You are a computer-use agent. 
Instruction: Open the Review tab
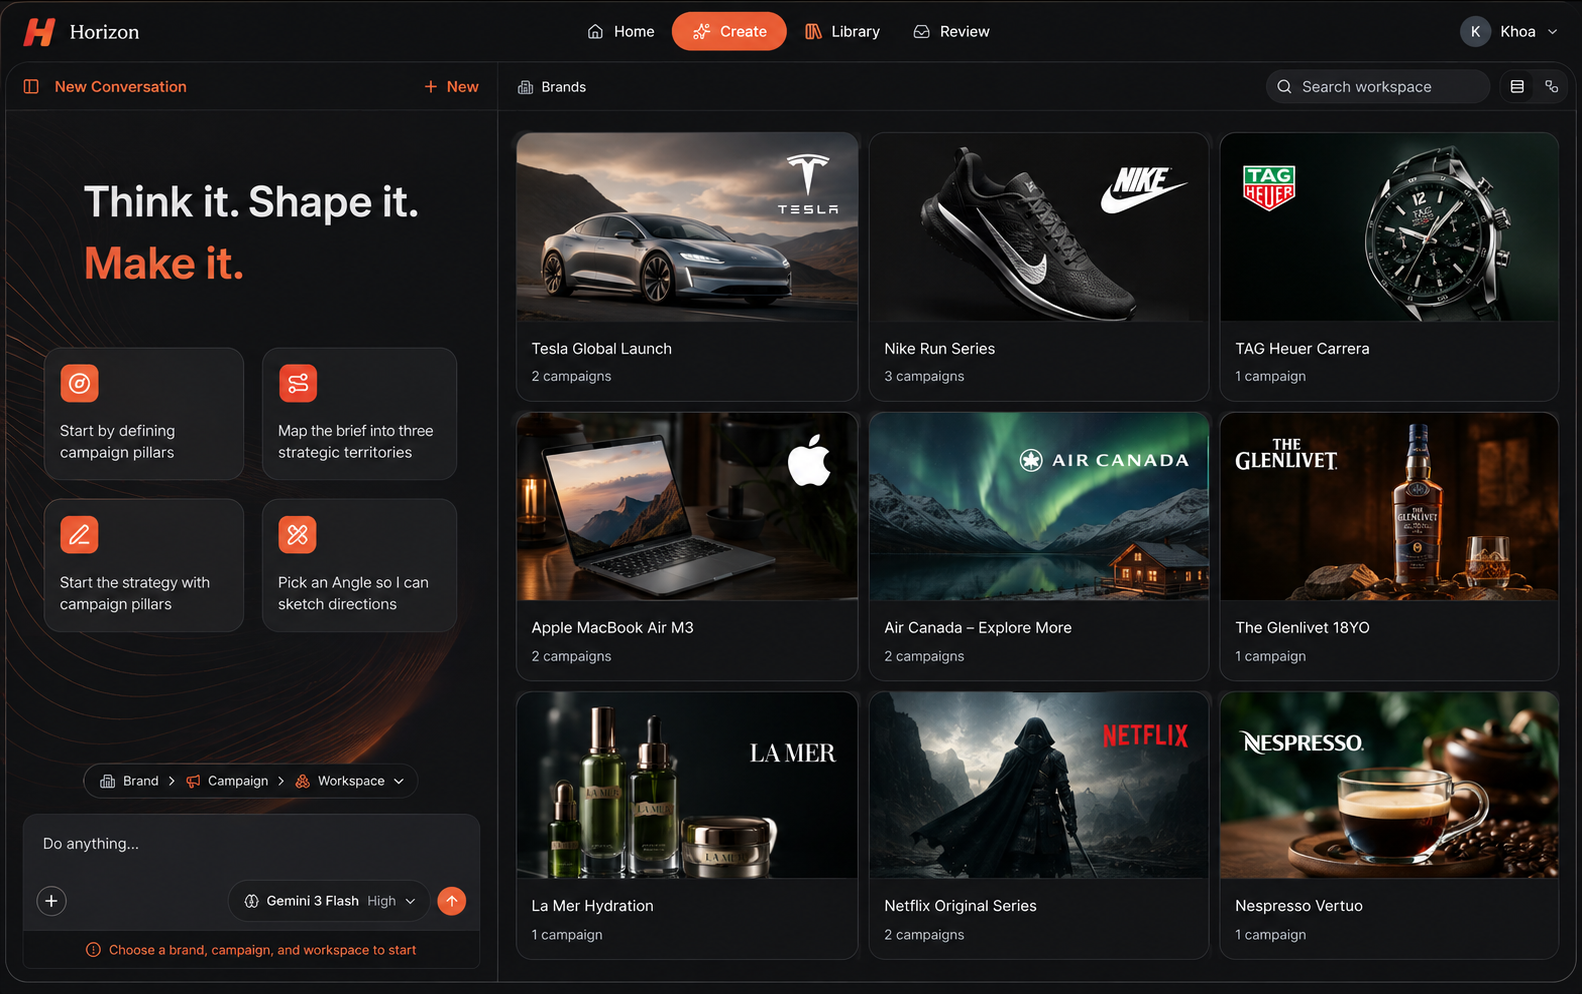point(951,32)
